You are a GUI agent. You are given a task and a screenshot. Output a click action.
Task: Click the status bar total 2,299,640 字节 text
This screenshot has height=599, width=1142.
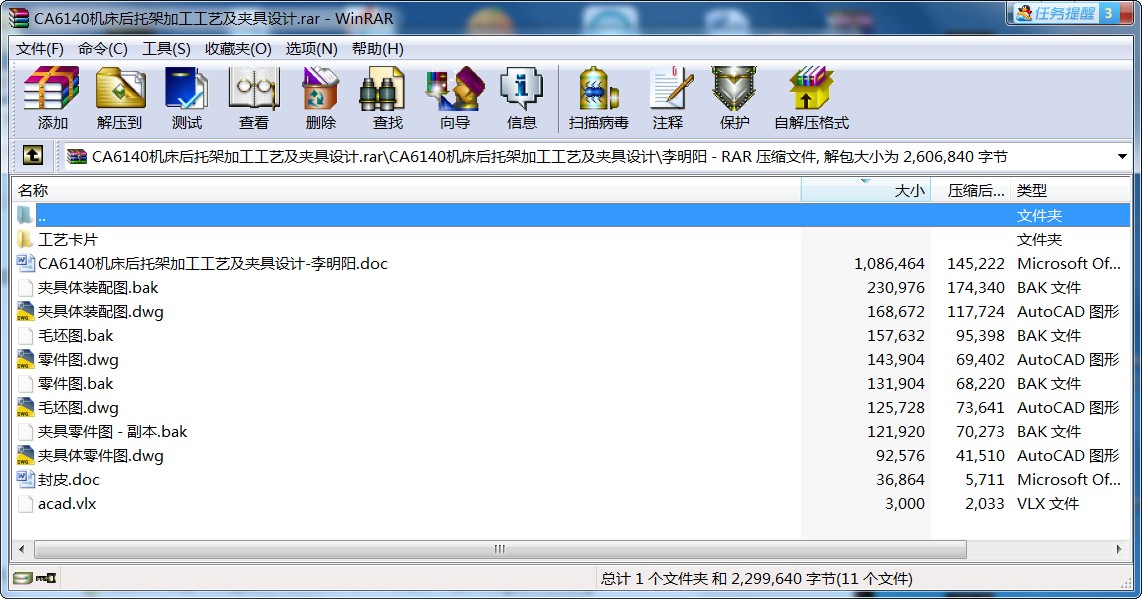(x=756, y=579)
